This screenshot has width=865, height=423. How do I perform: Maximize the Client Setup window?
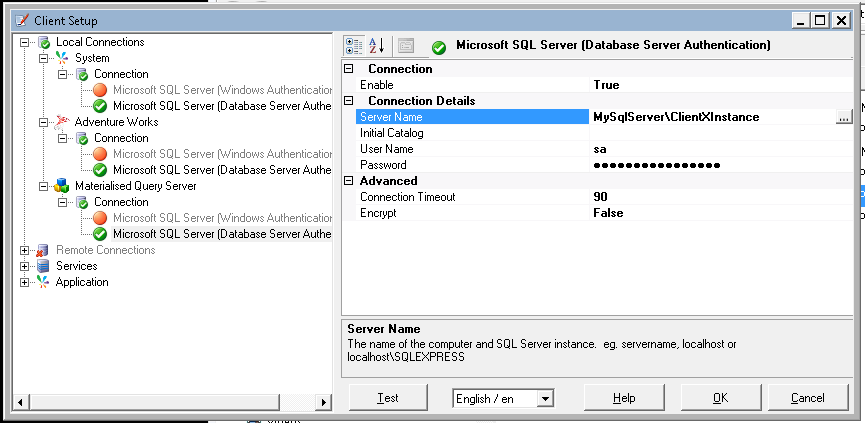coord(821,21)
